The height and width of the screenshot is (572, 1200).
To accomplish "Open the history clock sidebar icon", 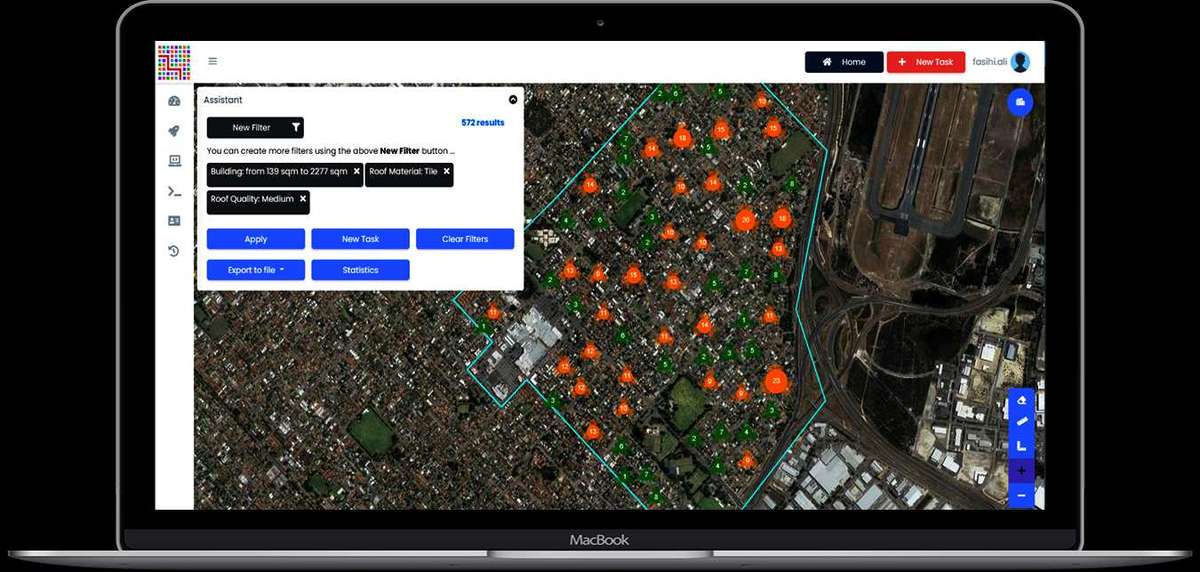I will 174,251.
